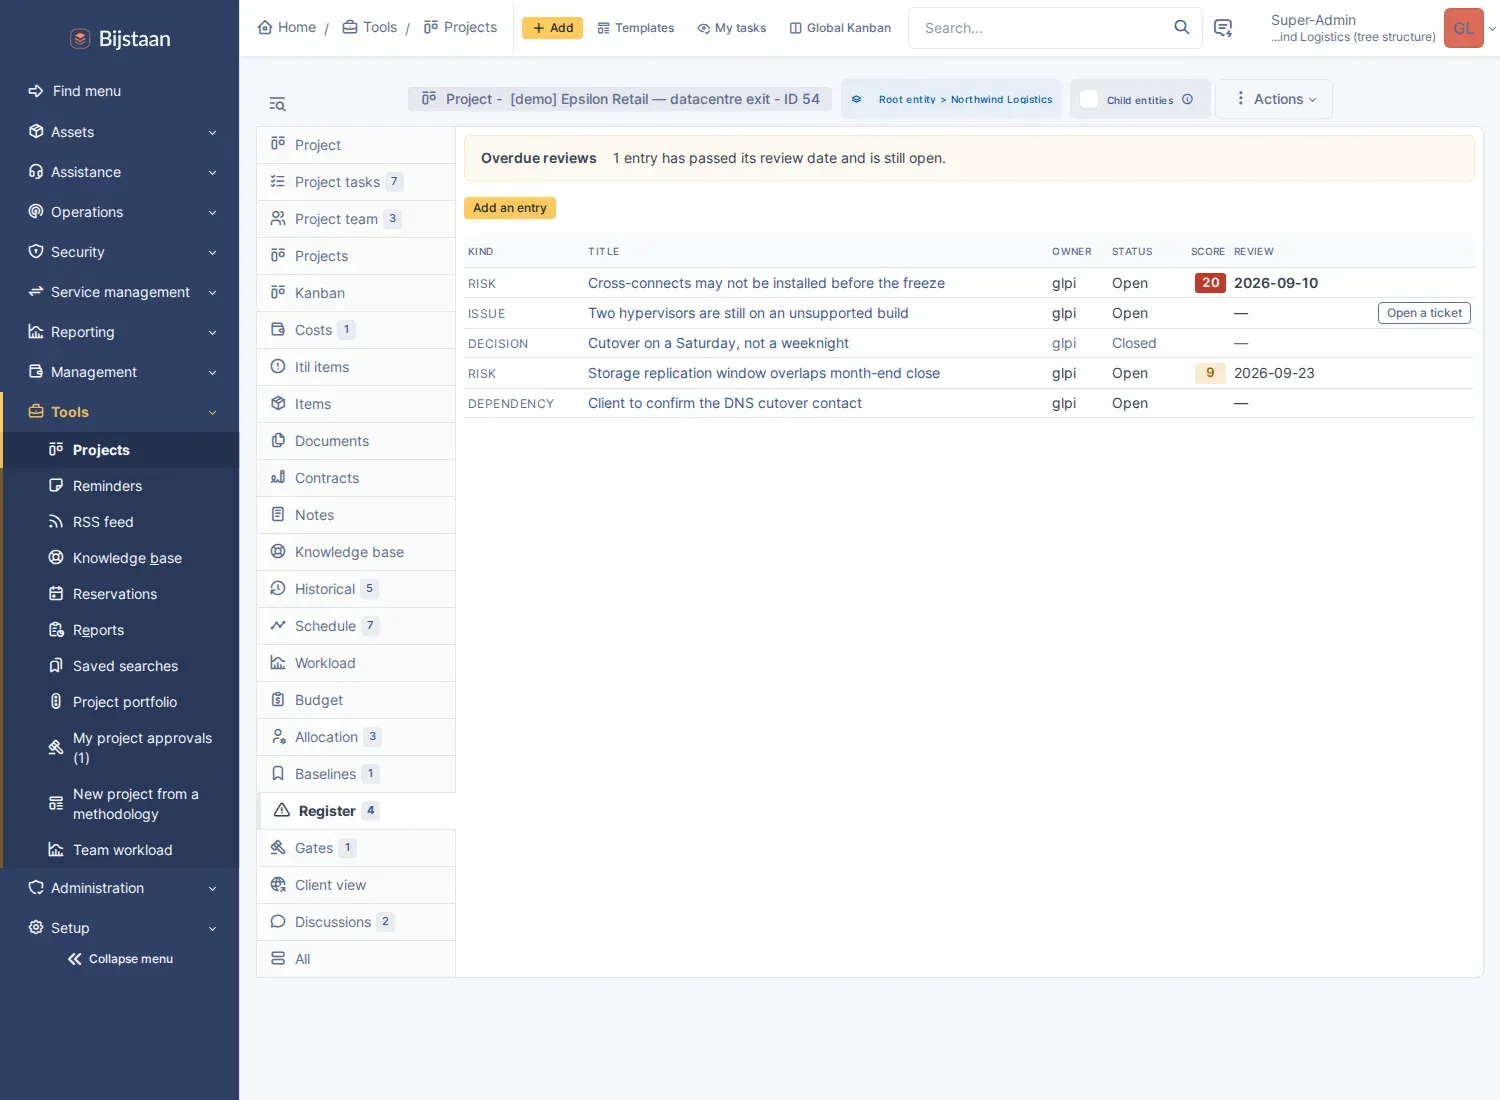Switch to the Kanban tab
The height and width of the screenshot is (1100, 1500).
(x=356, y=293)
